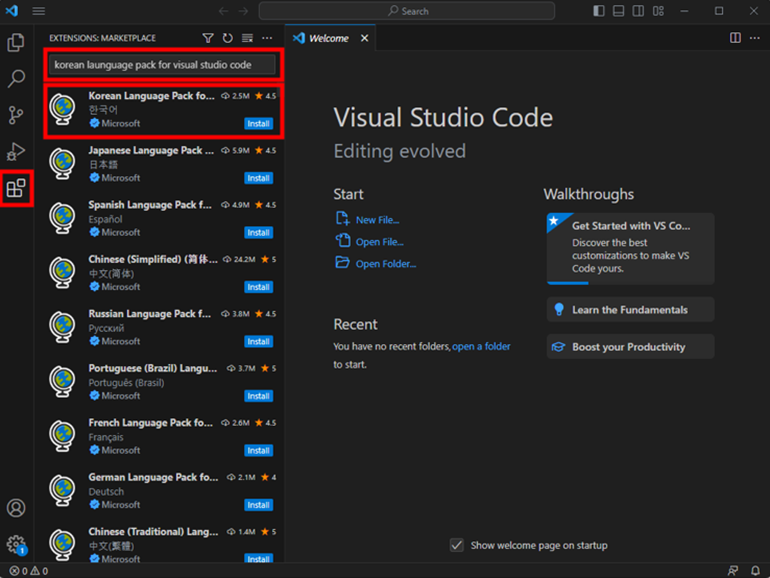Open Get Started with VS Code walkthrough
The width and height of the screenshot is (770, 578).
click(x=630, y=248)
